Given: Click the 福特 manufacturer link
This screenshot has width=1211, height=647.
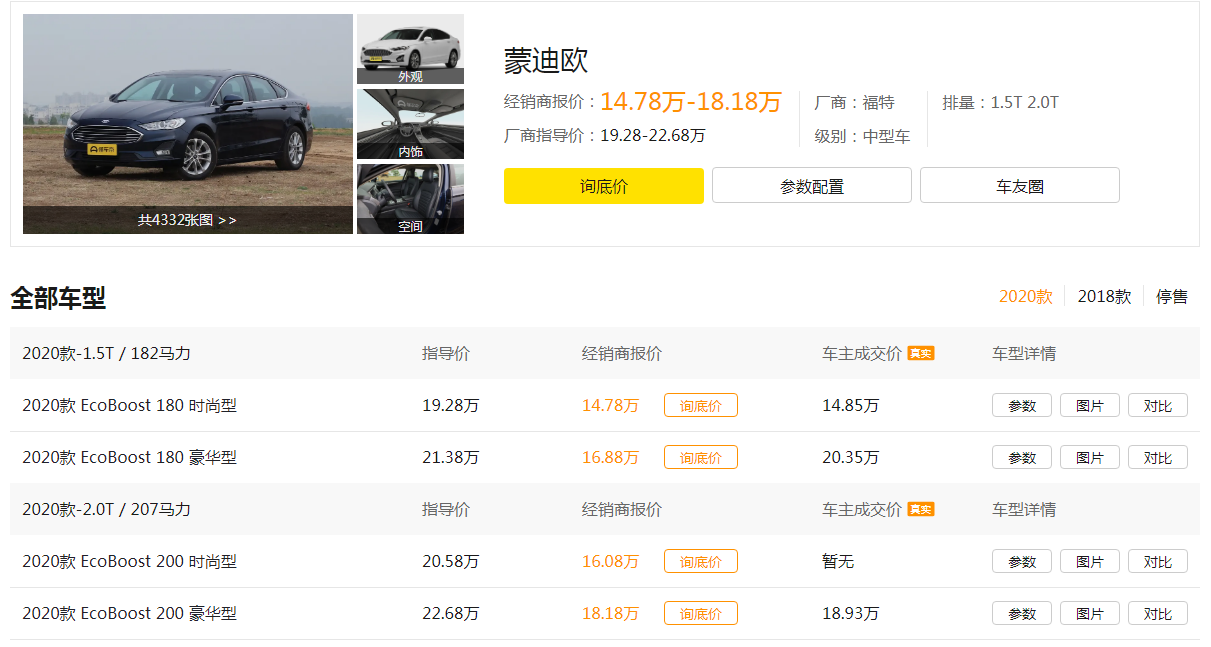Looking at the screenshot, I should pos(878,102).
